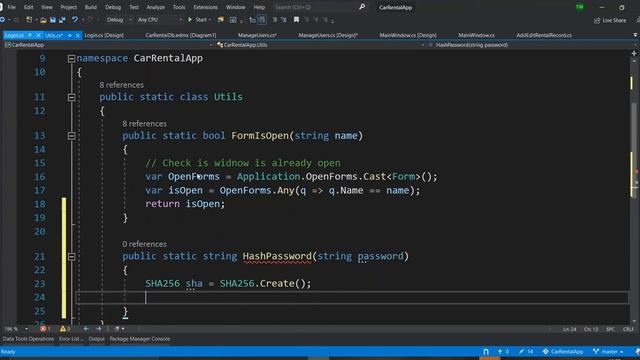Click the Live Share icon
Viewport: 640px width, 360px height.
[597, 20]
